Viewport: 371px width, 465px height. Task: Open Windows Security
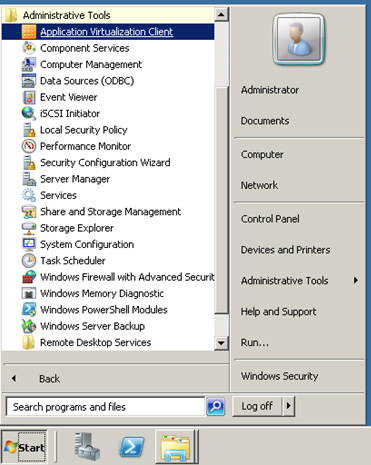point(280,376)
